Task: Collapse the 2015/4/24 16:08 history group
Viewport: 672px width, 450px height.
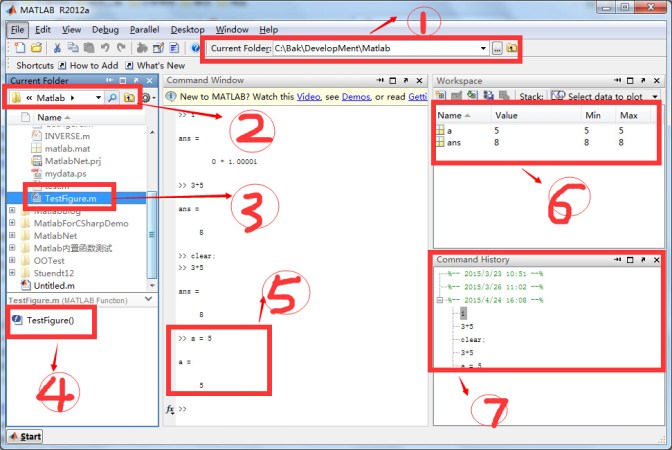Action: [x=440, y=300]
